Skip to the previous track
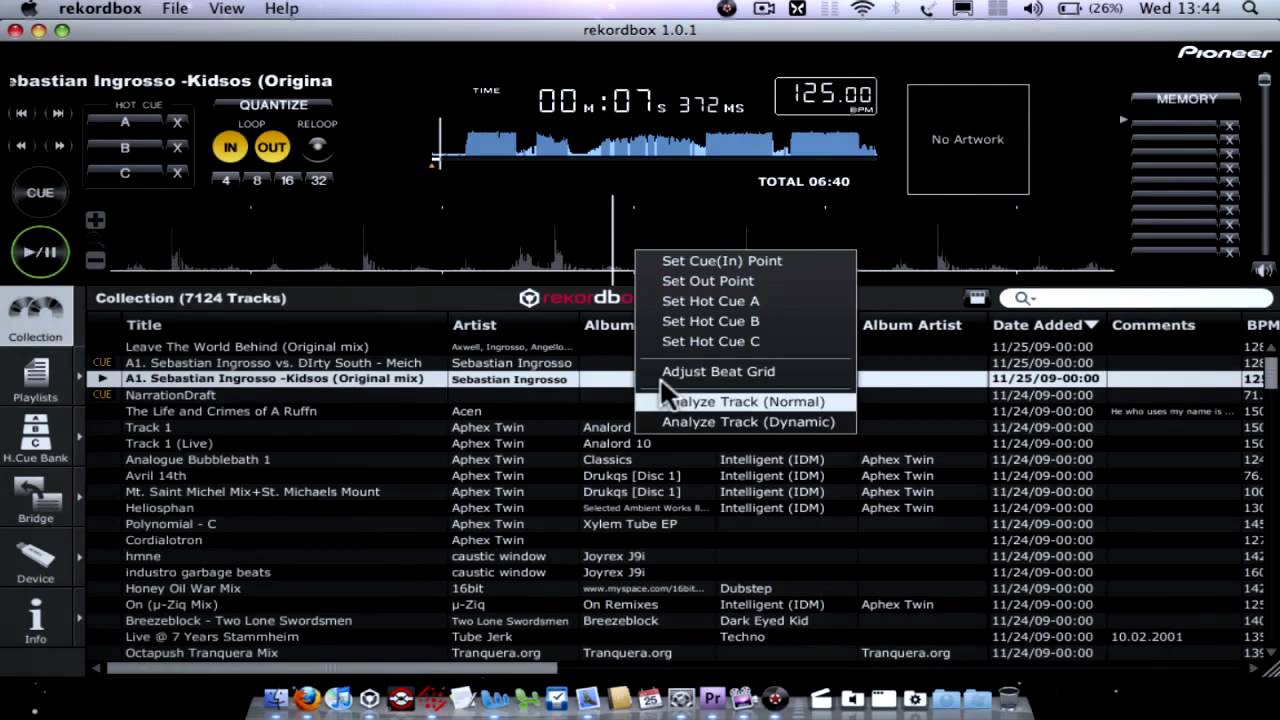Image resolution: width=1280 pixels, height=720 pixels. click(x=21, y=114)
